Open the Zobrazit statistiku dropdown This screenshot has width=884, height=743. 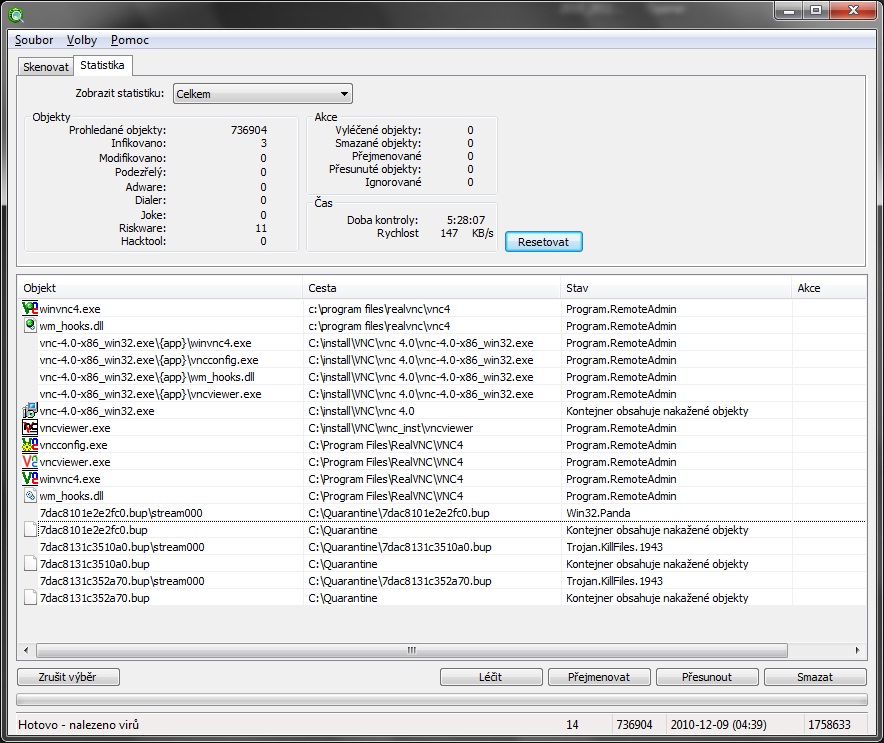tap(263, 94)
